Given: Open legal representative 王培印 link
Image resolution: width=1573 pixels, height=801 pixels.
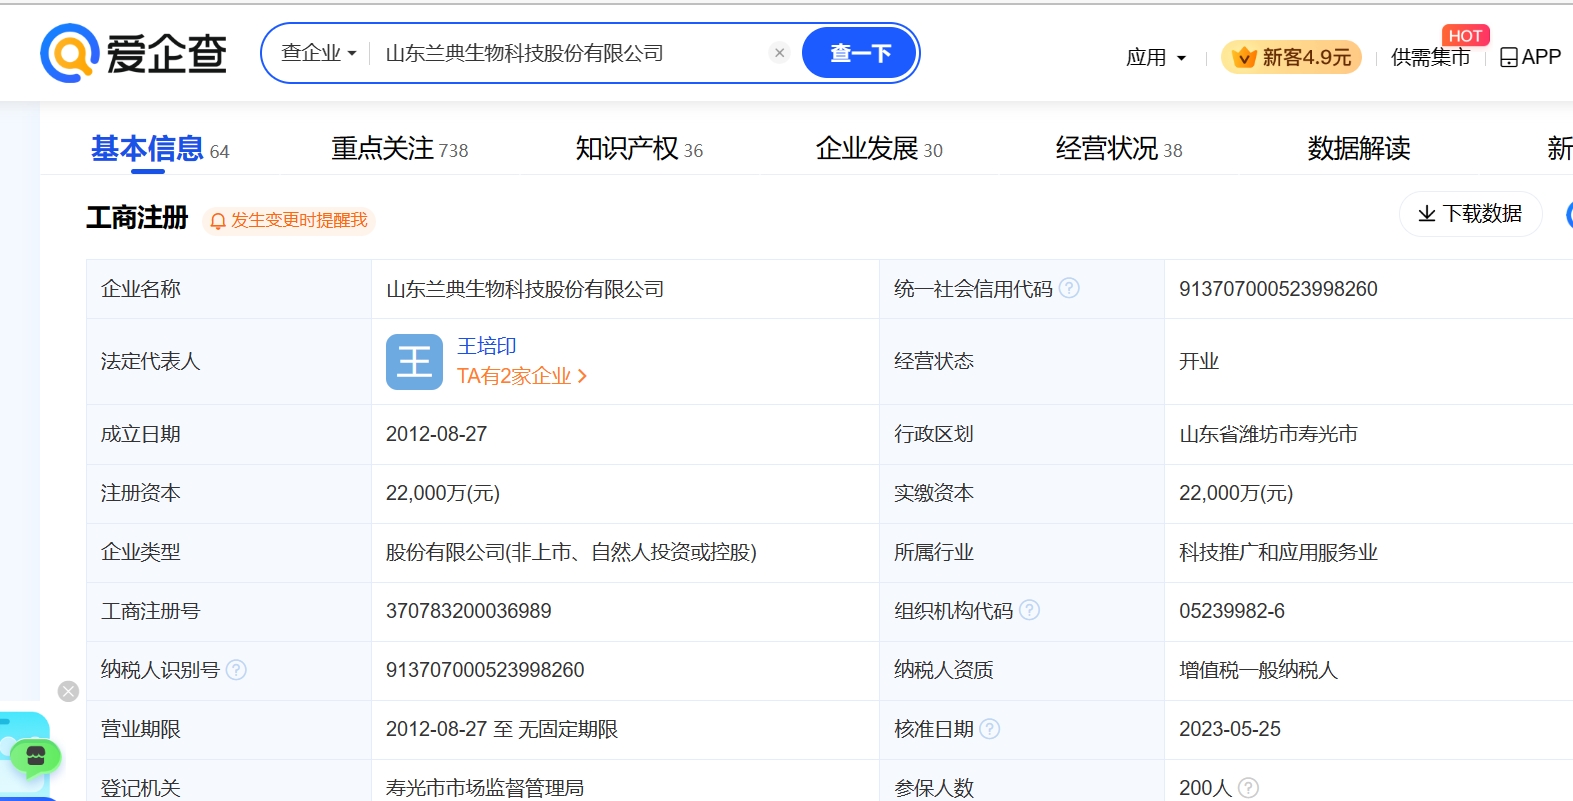Looking at the screenshot, I should coord(487,346).
